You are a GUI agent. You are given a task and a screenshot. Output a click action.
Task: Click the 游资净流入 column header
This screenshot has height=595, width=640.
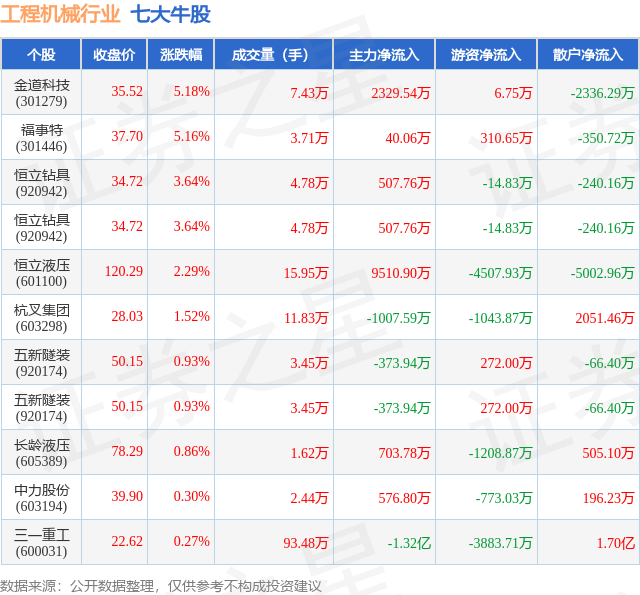(x=486, y=54)
